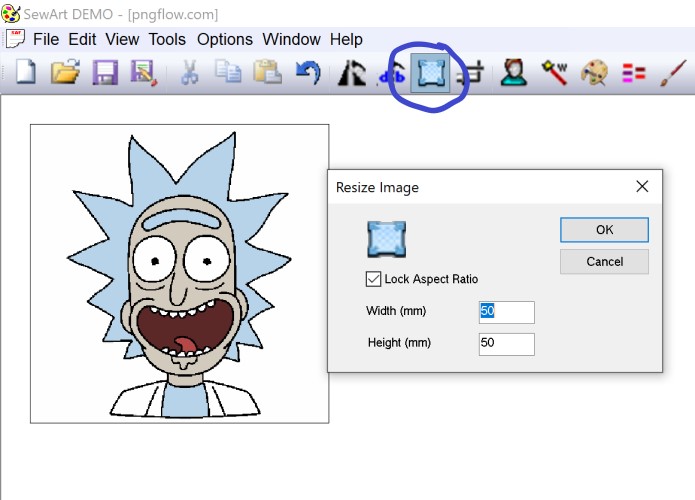Save with the floppy disk icon

105,72
